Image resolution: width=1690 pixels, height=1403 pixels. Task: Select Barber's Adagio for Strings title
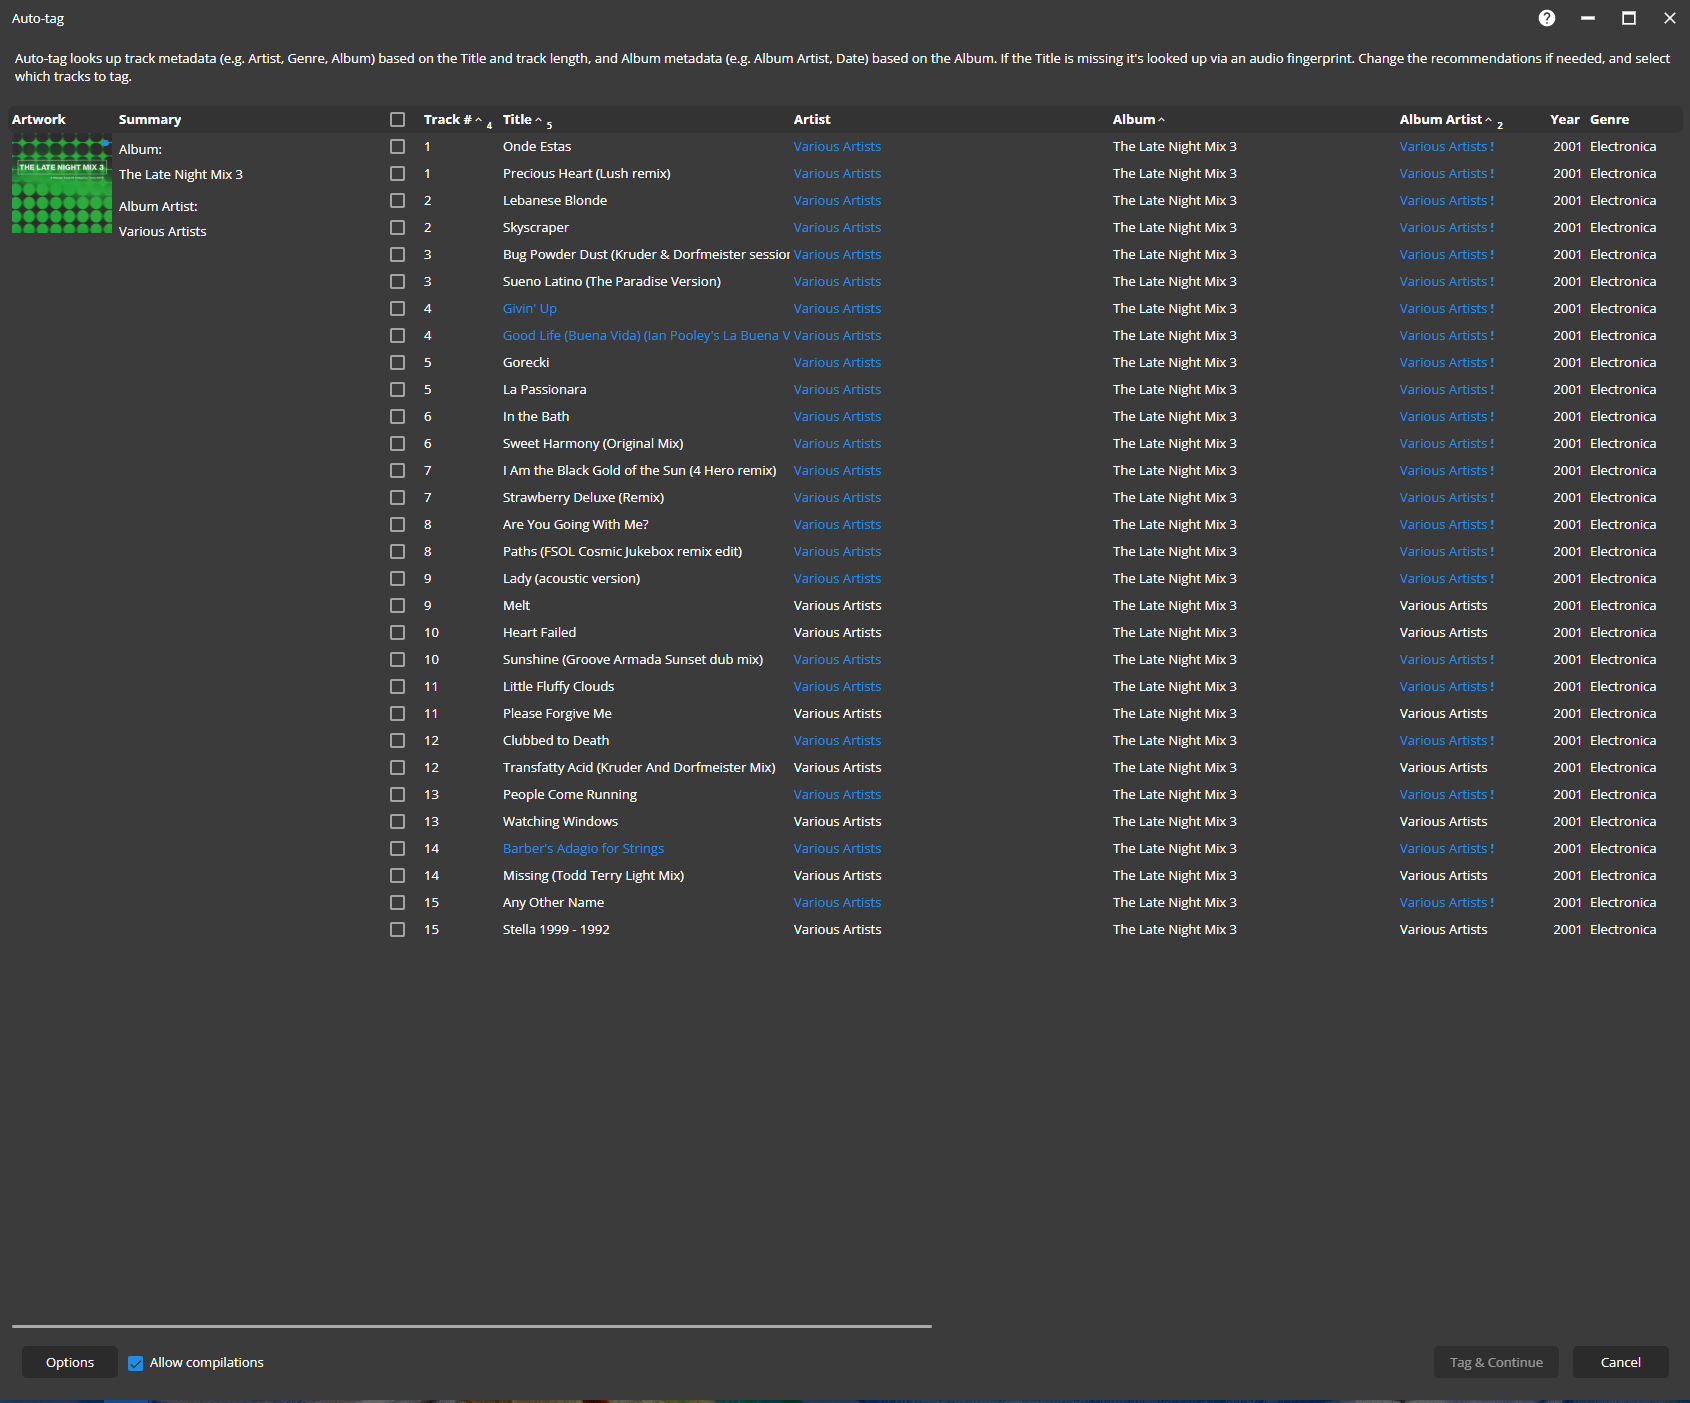click(583, 849)
